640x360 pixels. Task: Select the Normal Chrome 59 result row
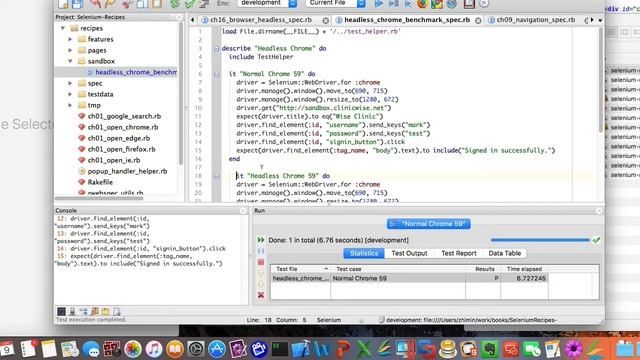[409, 278]
